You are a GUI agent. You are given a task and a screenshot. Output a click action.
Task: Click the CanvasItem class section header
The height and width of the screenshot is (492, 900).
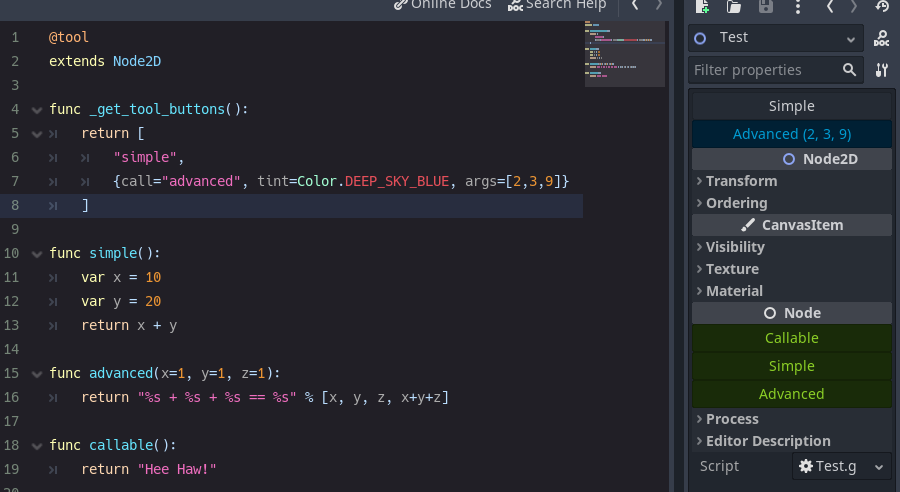point(792,225)
